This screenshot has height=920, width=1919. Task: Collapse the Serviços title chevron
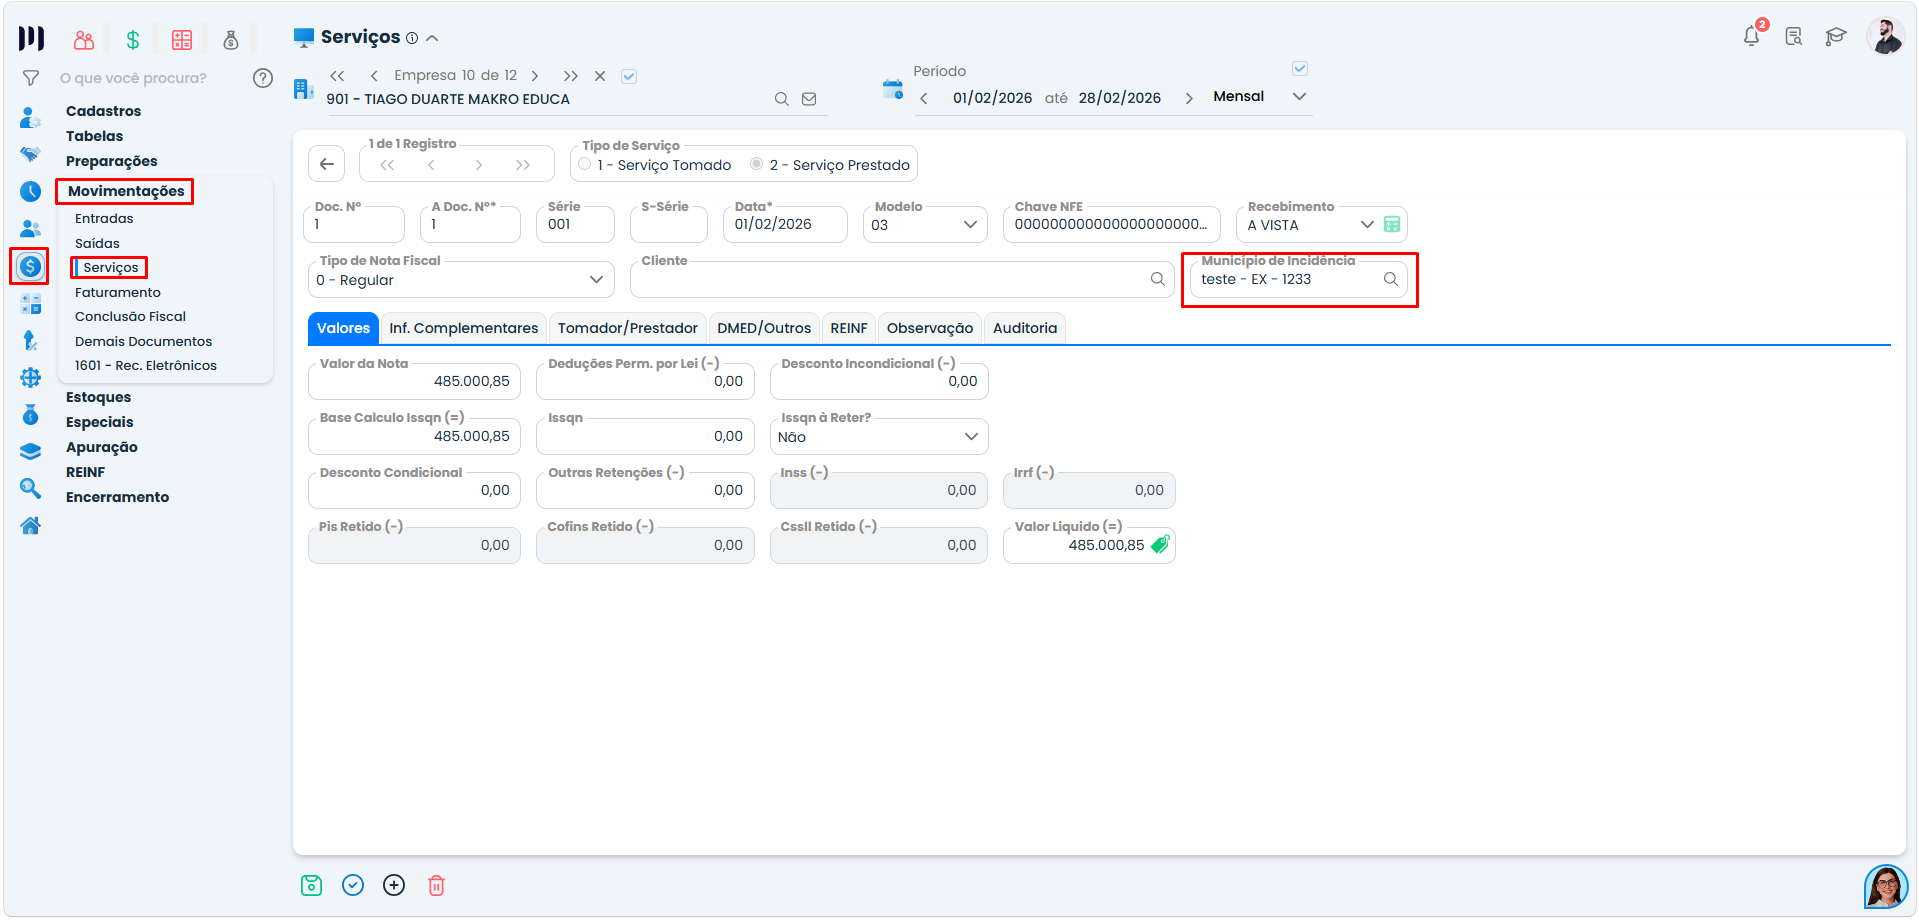click(432, 38)
